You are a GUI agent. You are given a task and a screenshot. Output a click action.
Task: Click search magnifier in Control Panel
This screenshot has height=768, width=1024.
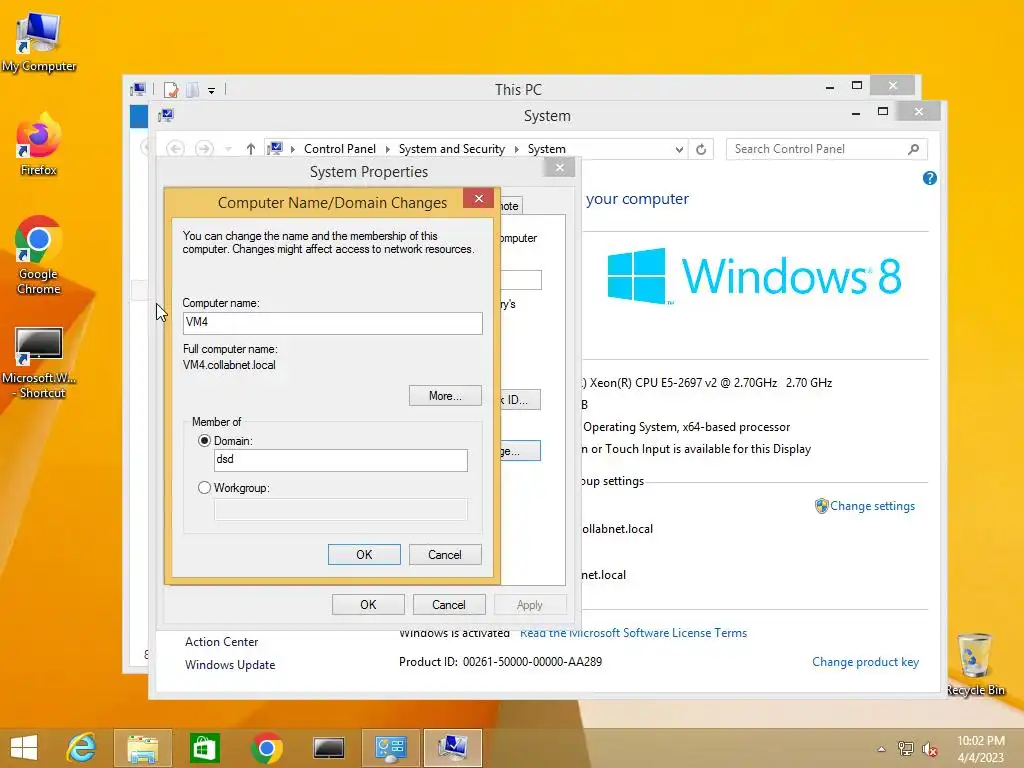[x=914, y=149]
